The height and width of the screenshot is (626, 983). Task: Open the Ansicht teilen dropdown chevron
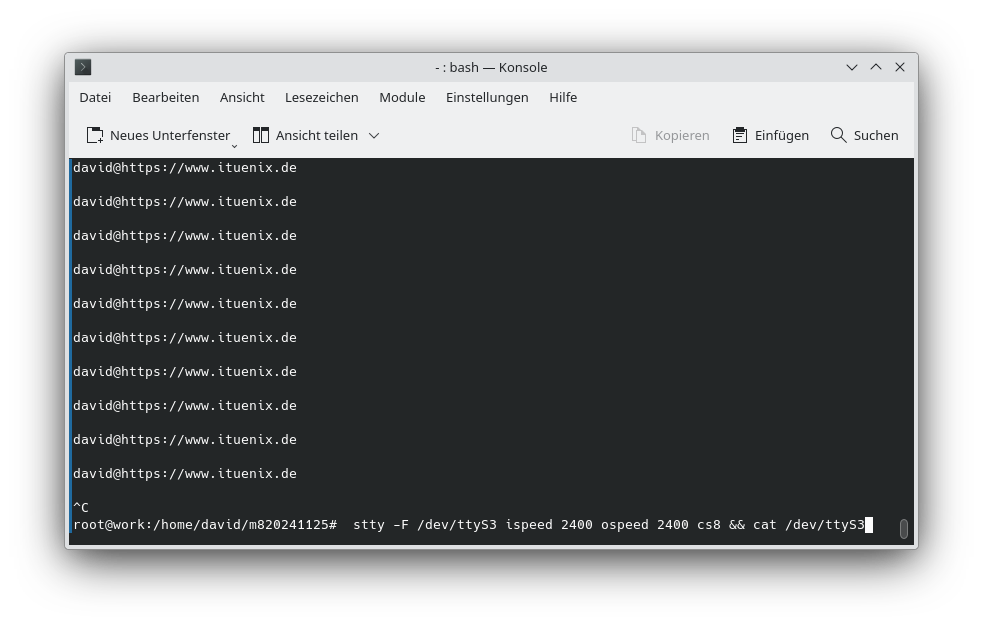pos(374,135)
